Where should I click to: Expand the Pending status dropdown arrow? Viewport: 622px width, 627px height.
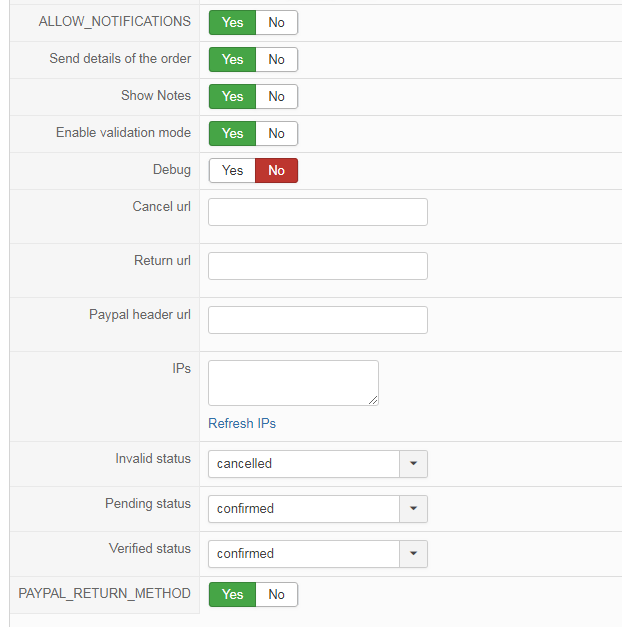pyautogui.click(x=413, y=509)
